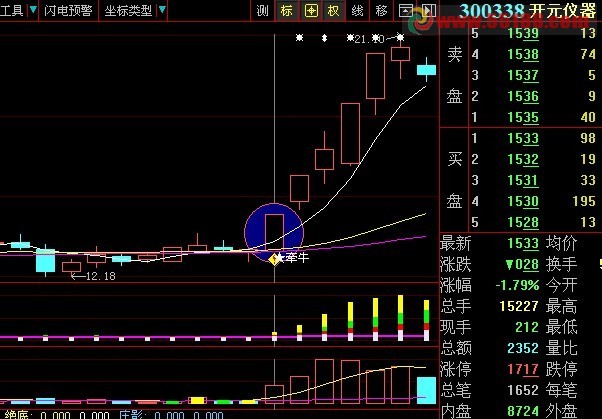Click the 牵牛 star signal marker

(x=293, y=257)
